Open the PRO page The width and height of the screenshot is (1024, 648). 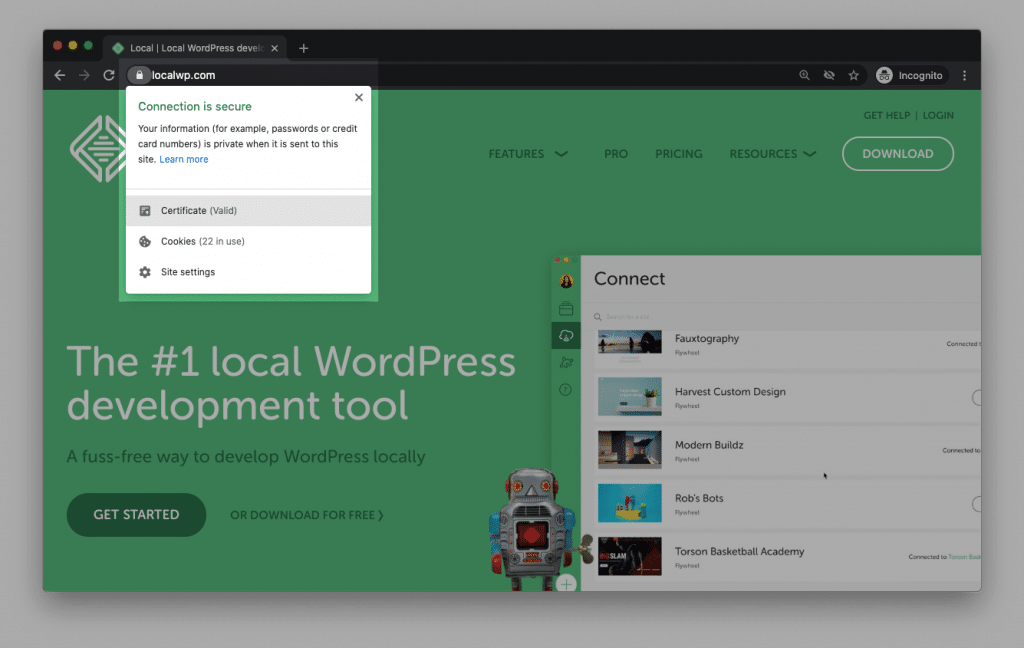point(616,154)
